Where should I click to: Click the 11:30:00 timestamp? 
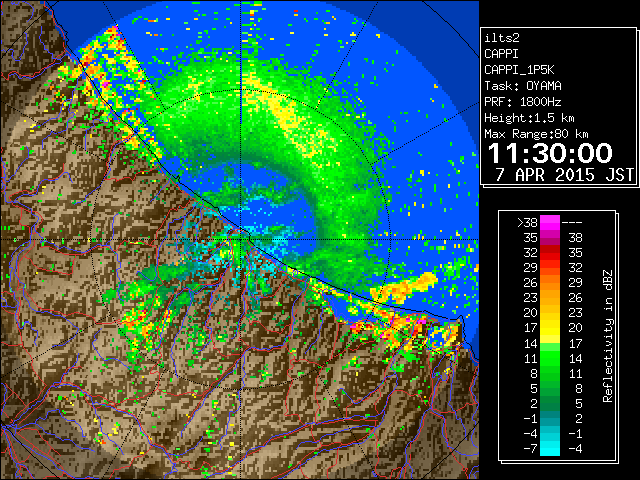(550, 153)
